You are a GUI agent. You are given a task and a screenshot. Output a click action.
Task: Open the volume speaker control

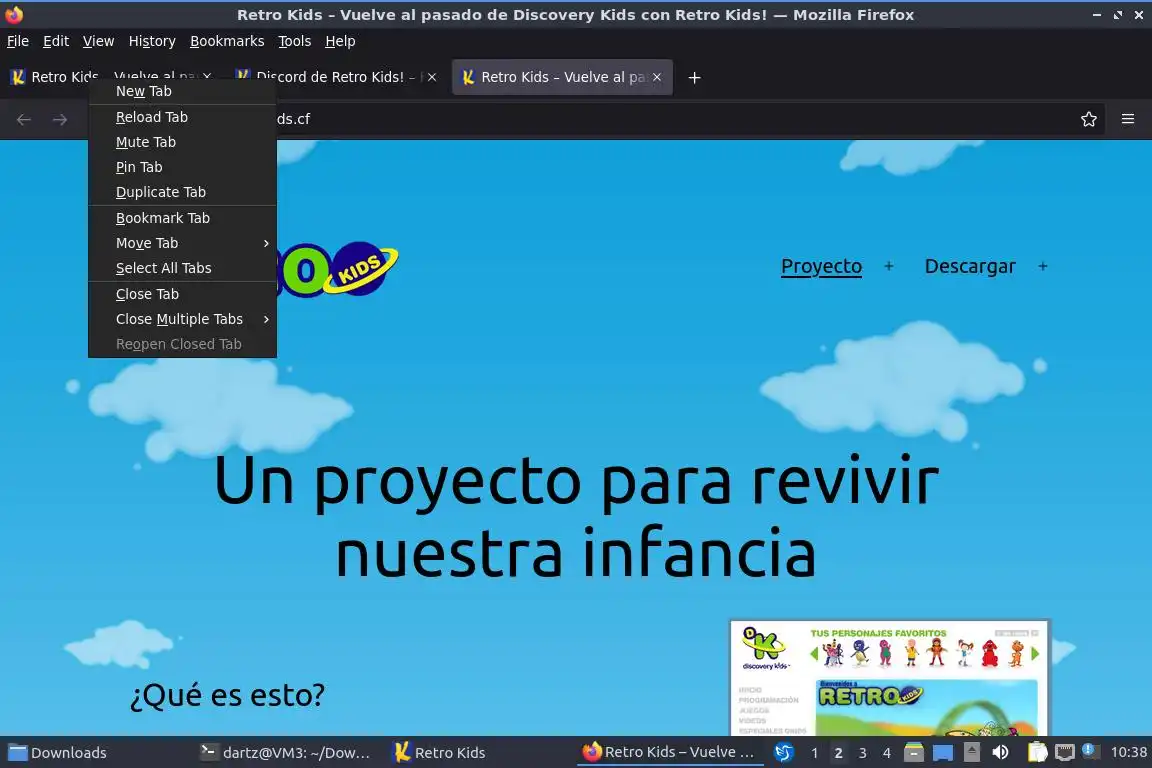1000,752
